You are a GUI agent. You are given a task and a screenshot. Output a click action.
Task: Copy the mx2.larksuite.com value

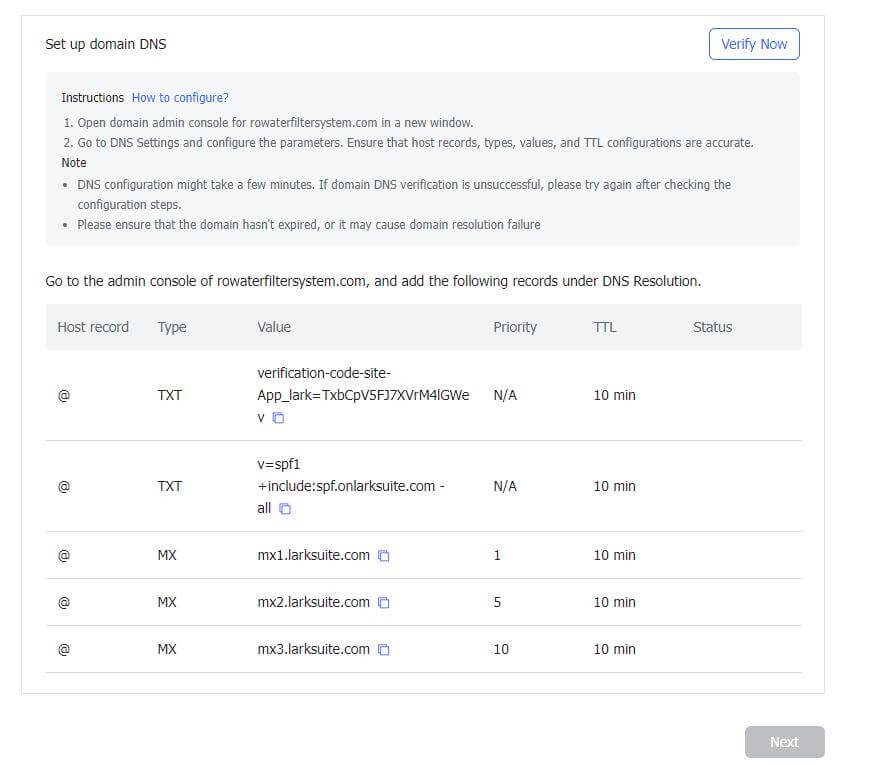(383, 603)
